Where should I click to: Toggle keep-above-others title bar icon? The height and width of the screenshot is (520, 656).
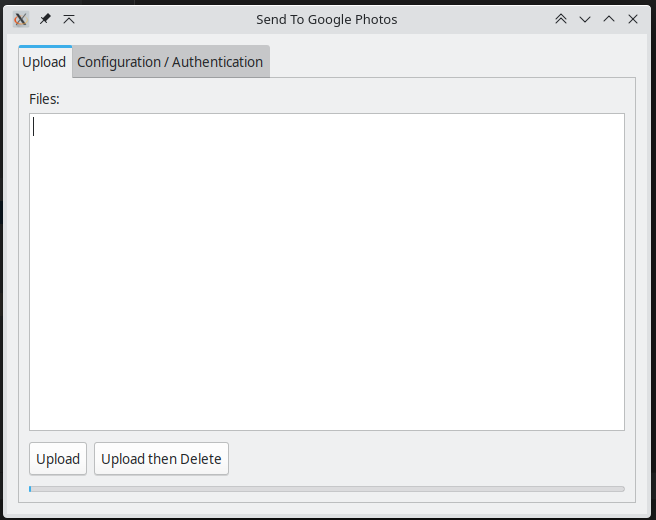click(69, 19)
